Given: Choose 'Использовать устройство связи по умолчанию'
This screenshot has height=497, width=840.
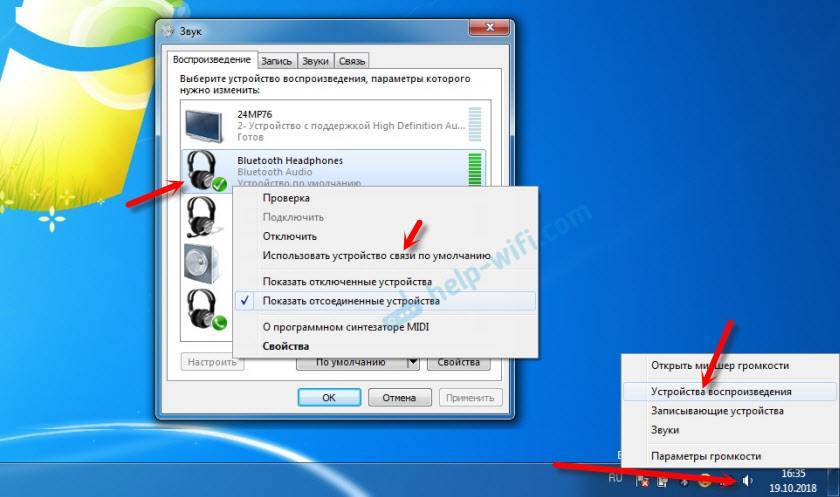Looking at the screenshot, I should 376,256.
